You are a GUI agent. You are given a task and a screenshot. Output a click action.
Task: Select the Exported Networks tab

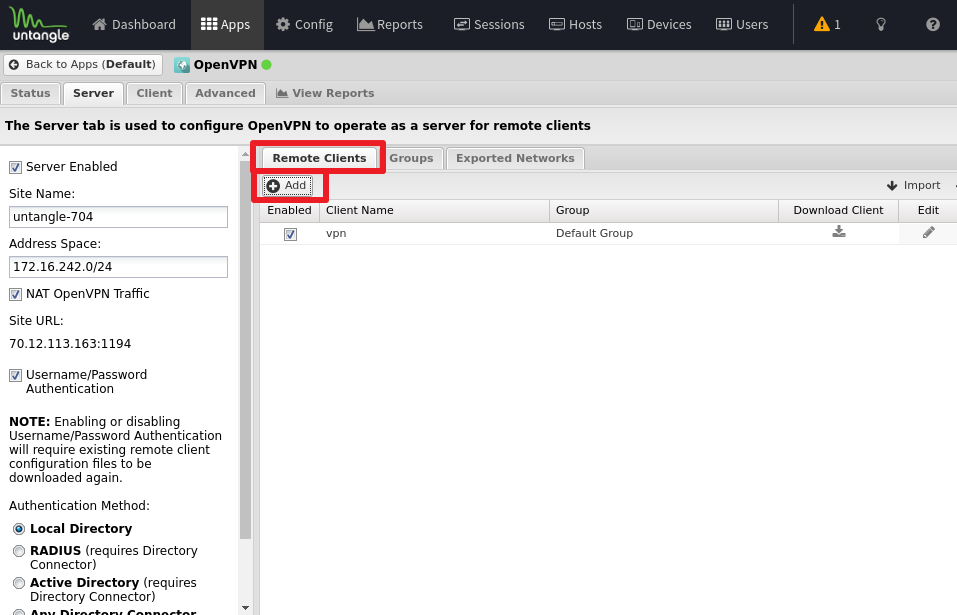point(515,158)
